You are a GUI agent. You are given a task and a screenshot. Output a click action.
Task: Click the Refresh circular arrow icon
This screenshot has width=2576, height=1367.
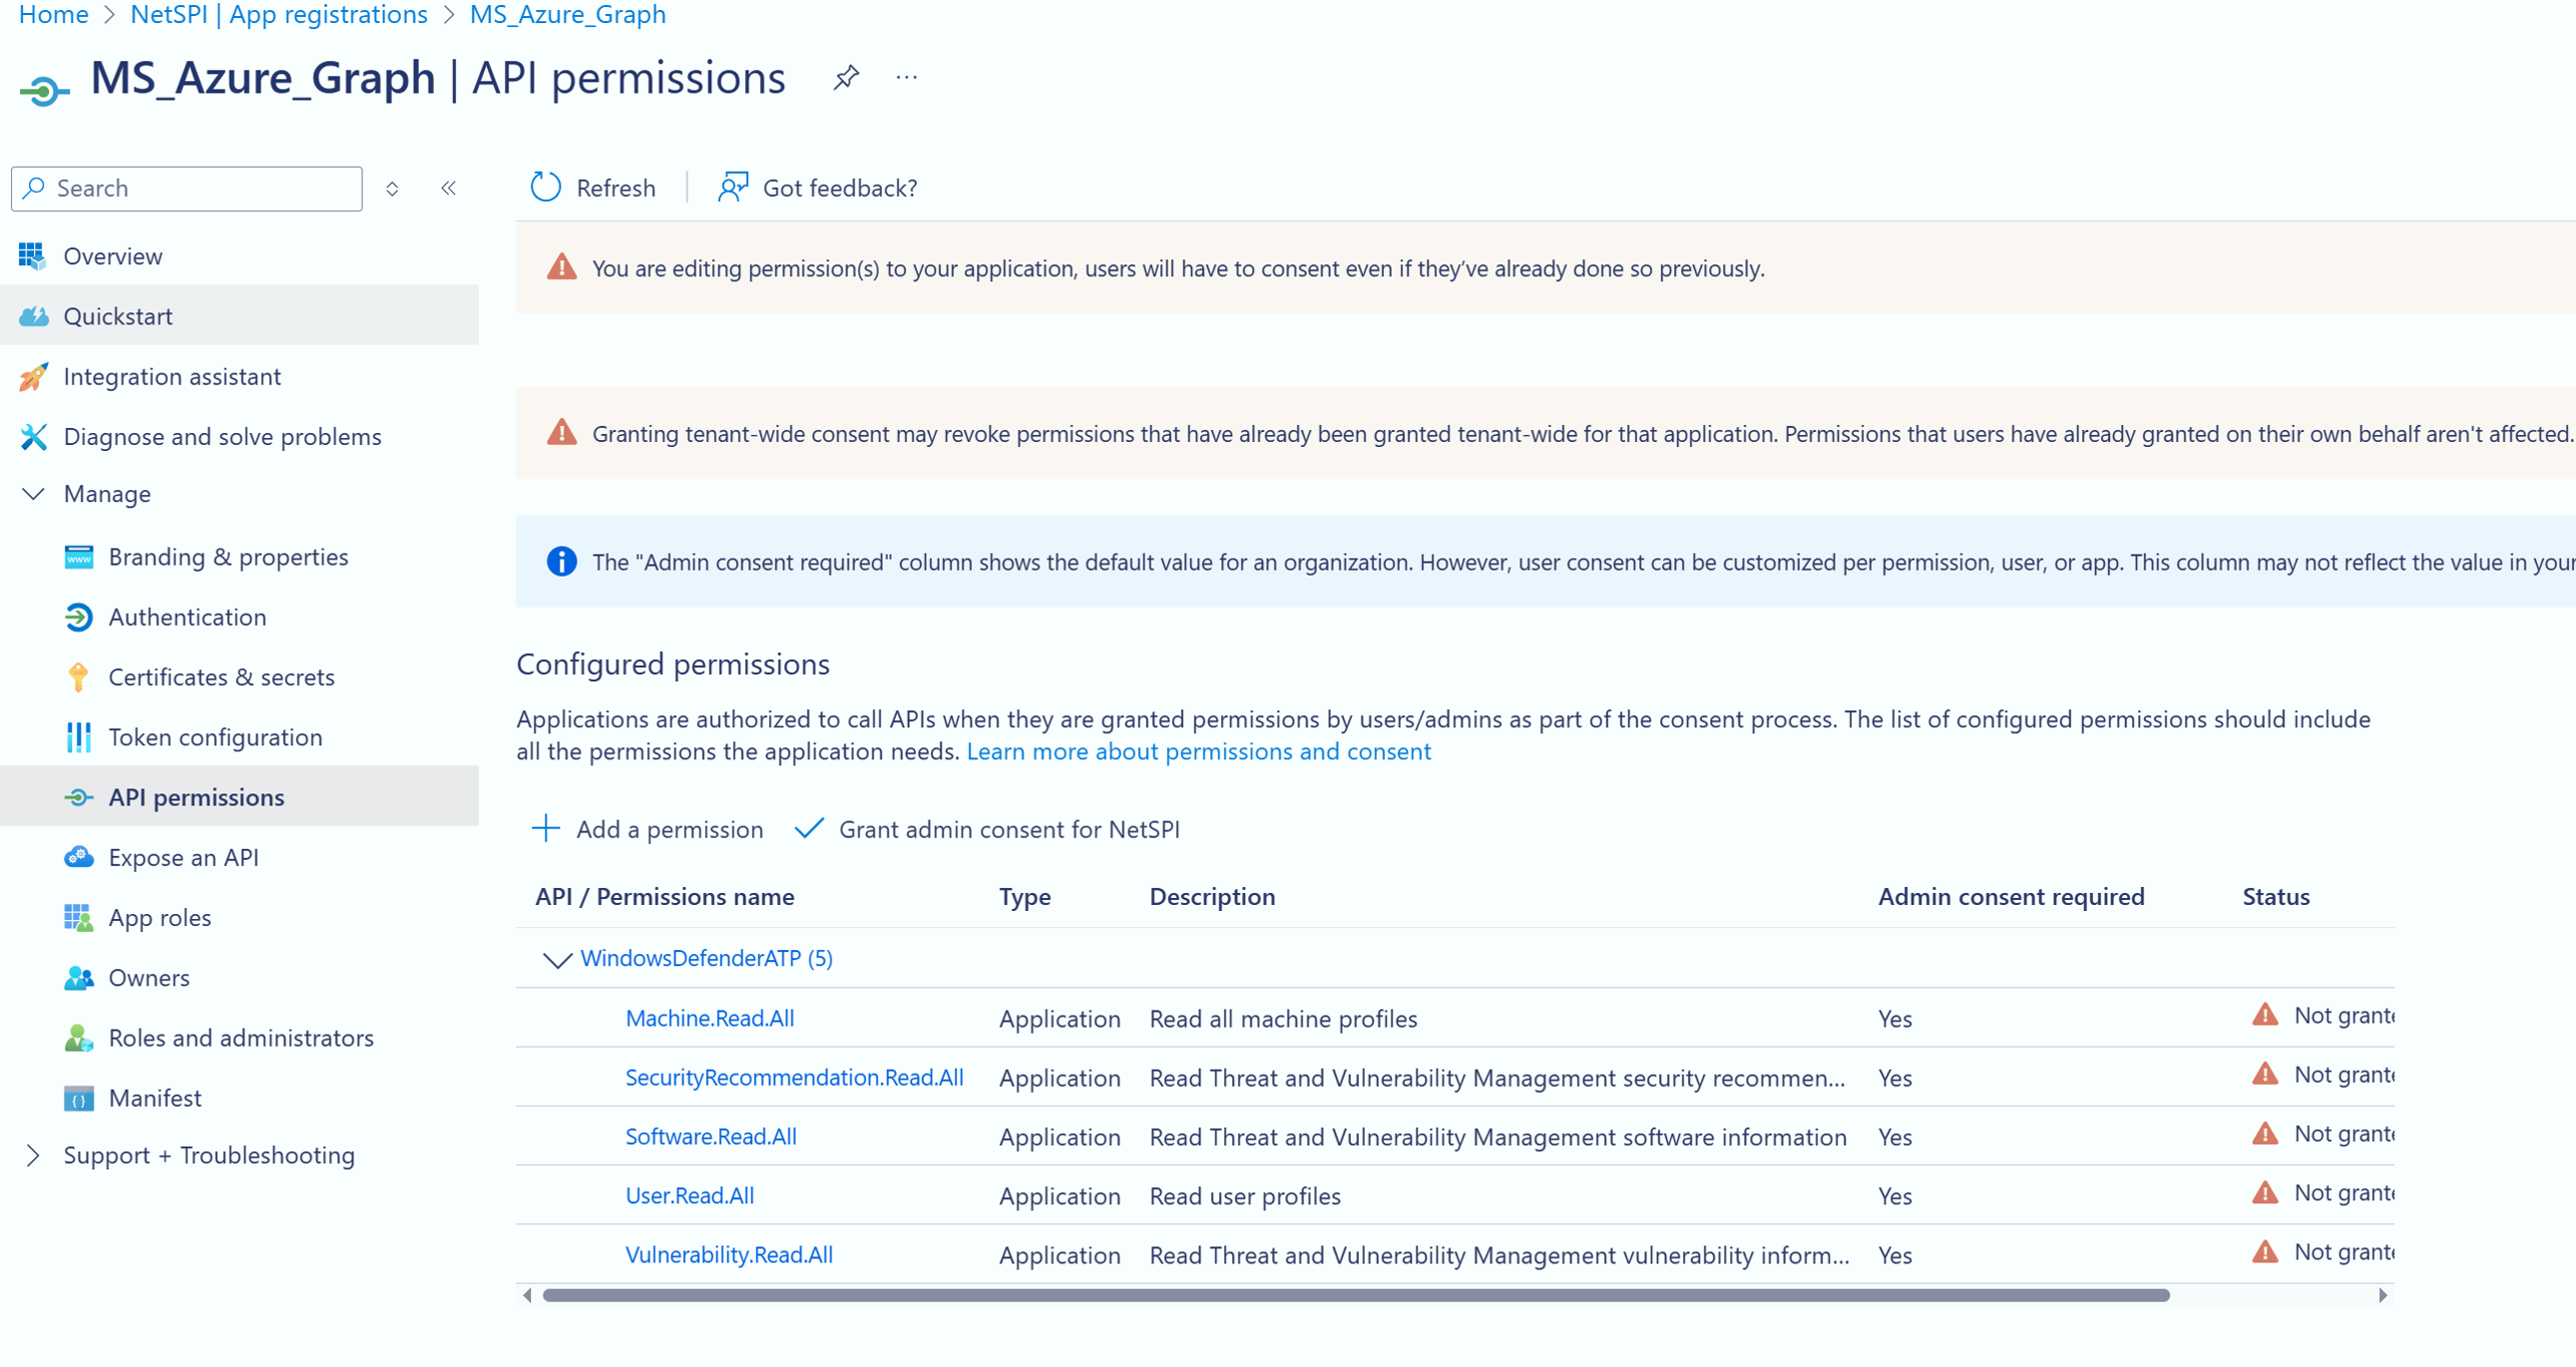546,187
